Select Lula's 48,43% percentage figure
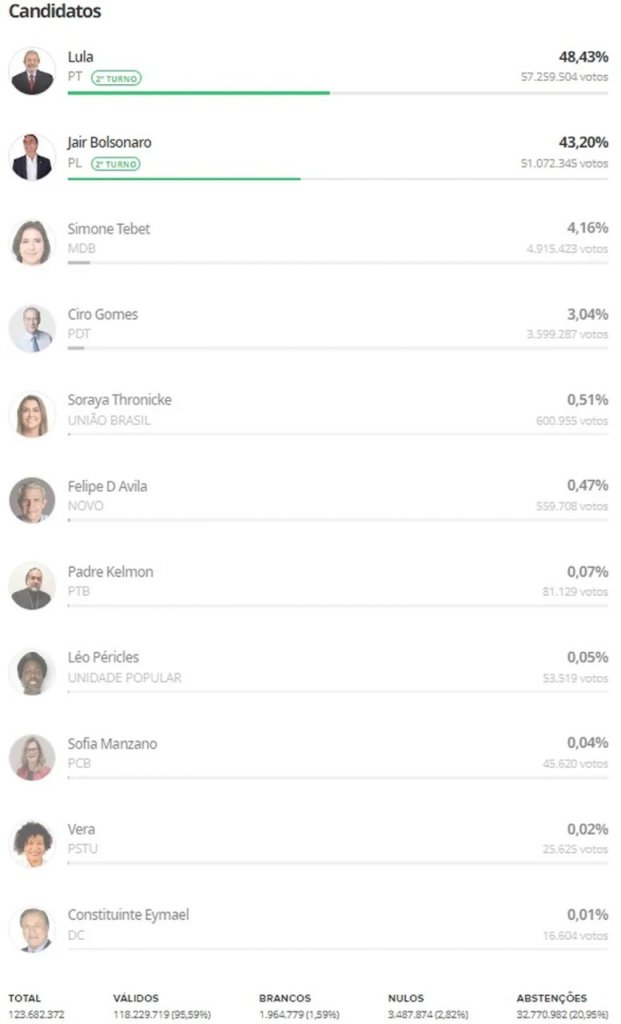The width and height of the screenshot is (621, 1024). point(583,57)
